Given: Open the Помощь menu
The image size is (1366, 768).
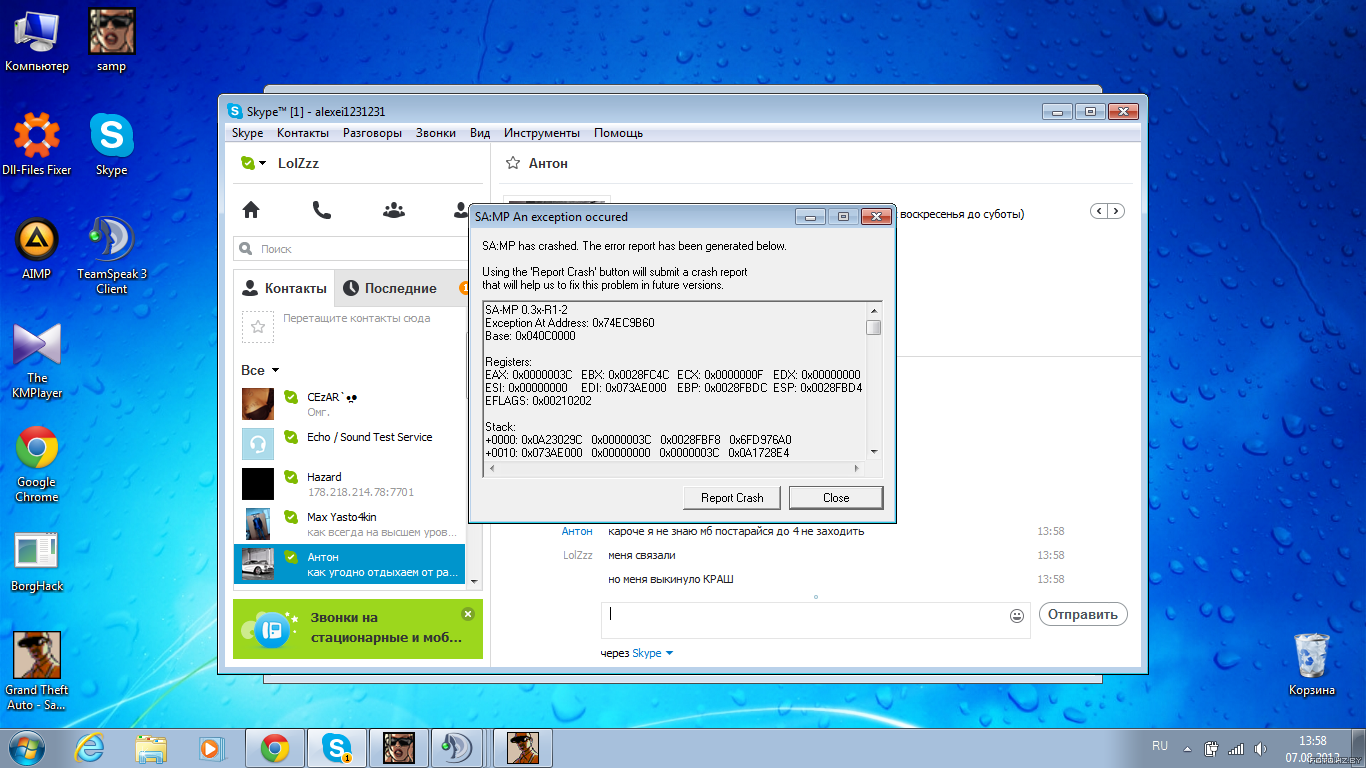Looking at the screenshot, I should pyautogui.click(x=619, y=133).
